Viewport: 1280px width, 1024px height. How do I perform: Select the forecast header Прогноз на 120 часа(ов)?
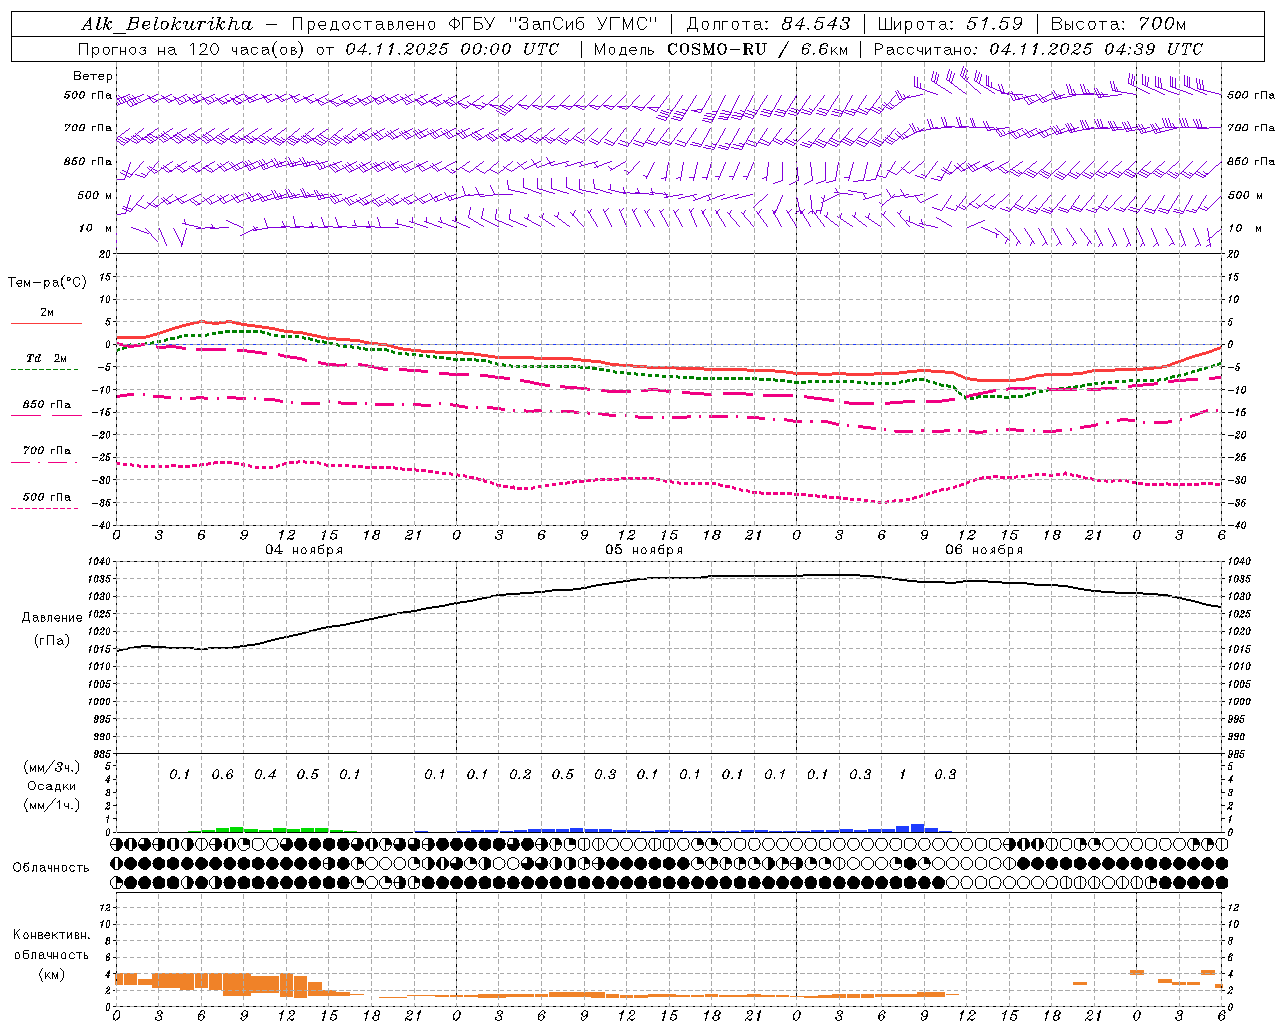[193, 49]
